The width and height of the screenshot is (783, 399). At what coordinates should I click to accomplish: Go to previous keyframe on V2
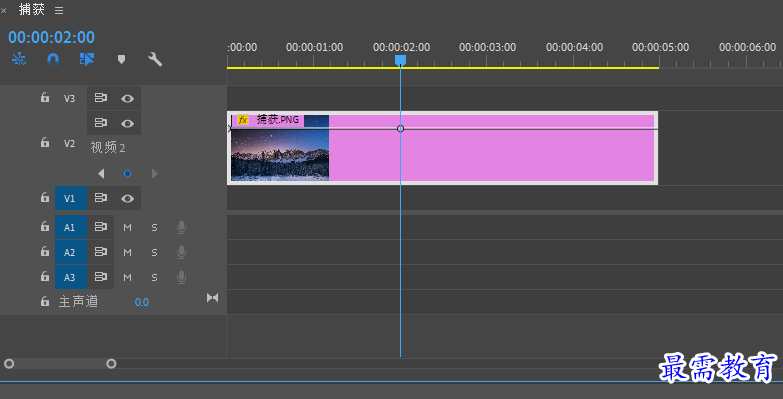[x=101, y=174]
